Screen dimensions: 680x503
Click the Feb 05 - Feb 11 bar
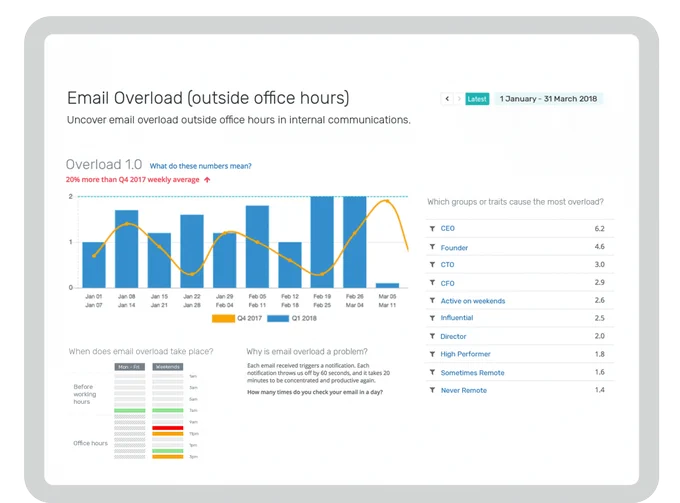(x=257, y=246)
